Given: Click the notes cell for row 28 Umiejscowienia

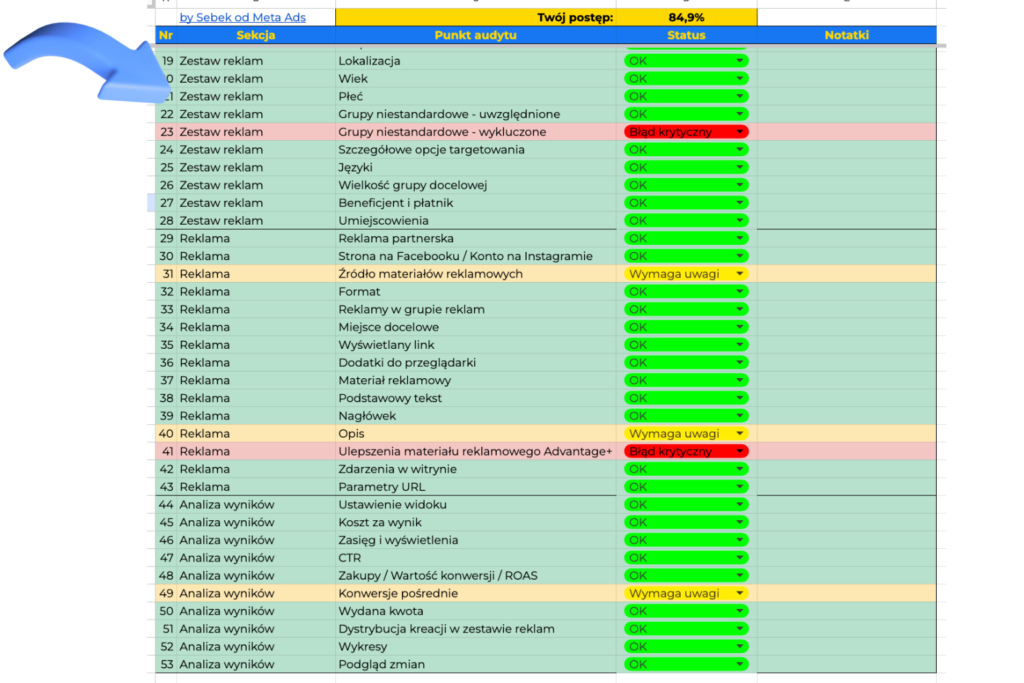Looking at the screenshot, I should tap(846, 221).
